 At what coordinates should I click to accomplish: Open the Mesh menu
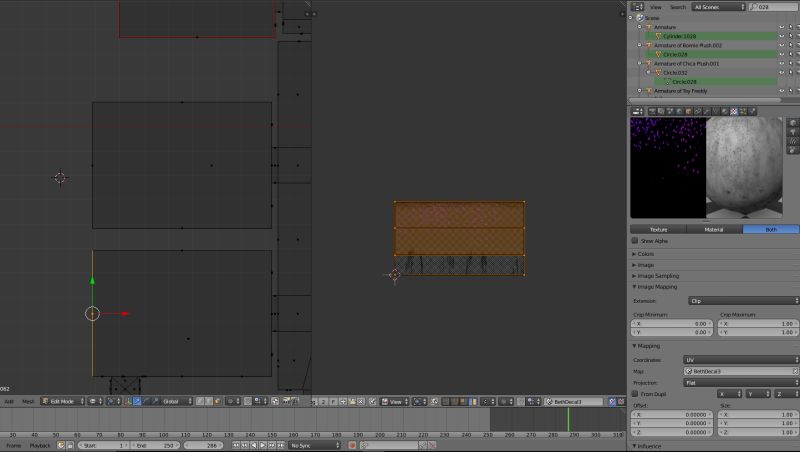[x=28, y=401]
